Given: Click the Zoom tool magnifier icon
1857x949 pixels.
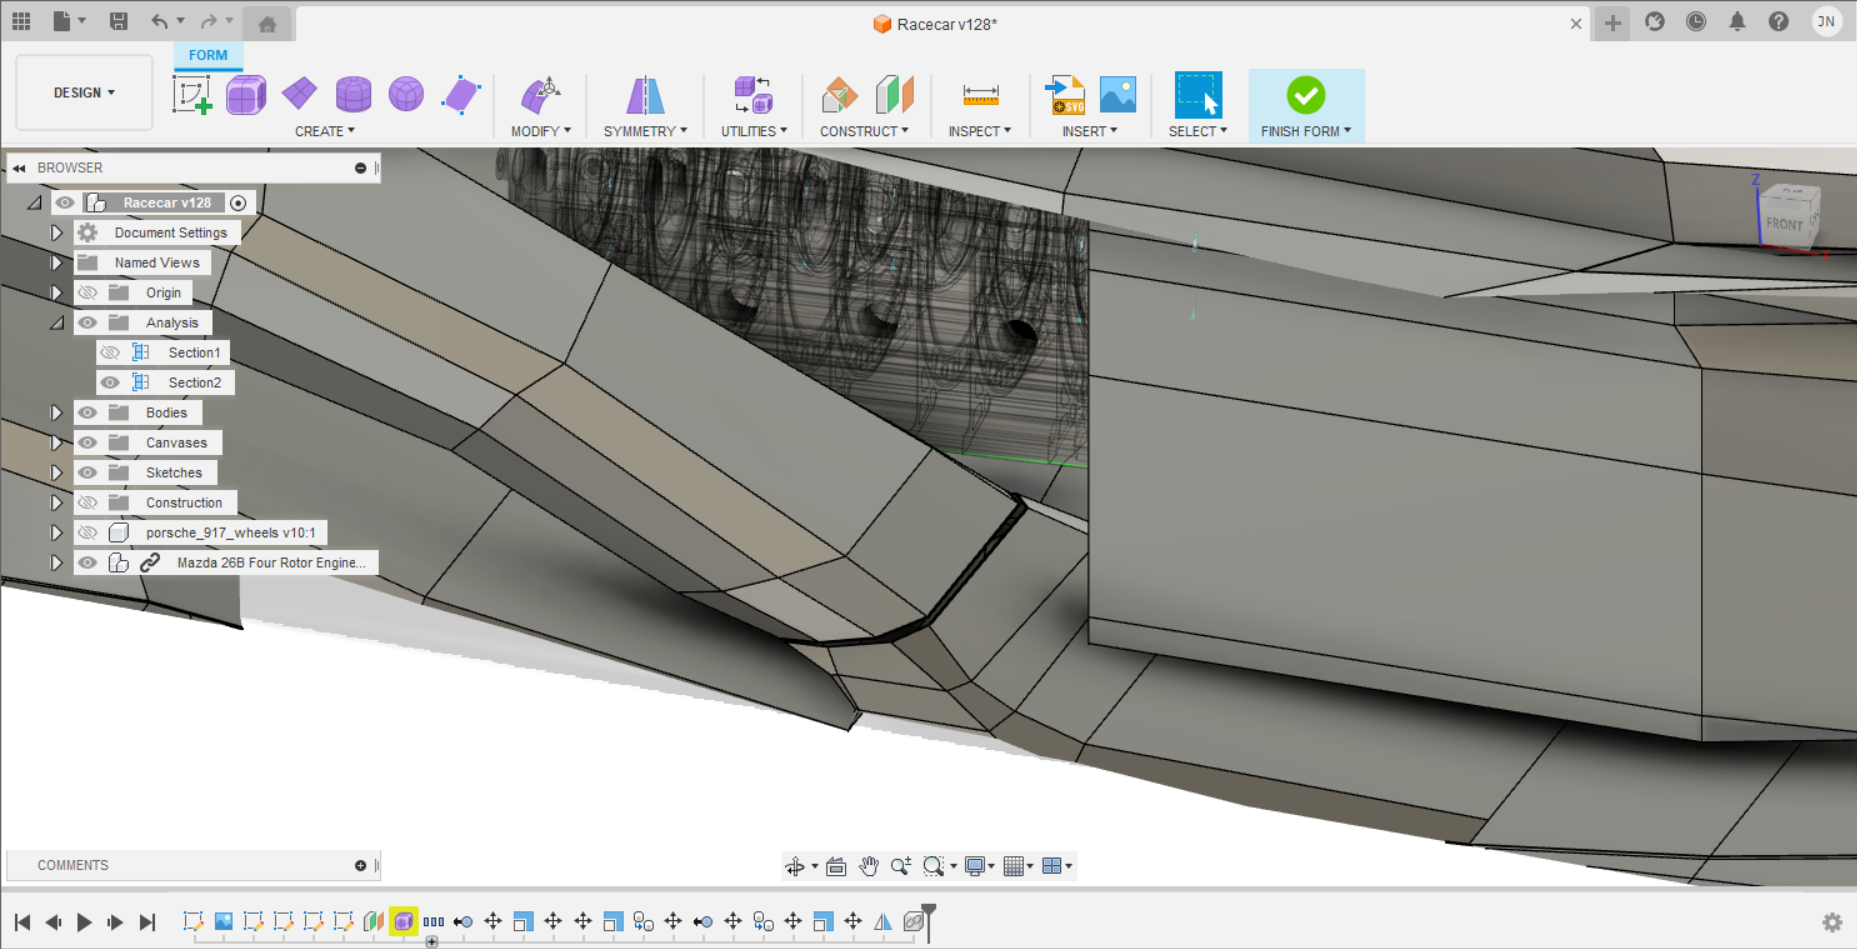Looking at the screenshot, I should click(x=901, y=866).
